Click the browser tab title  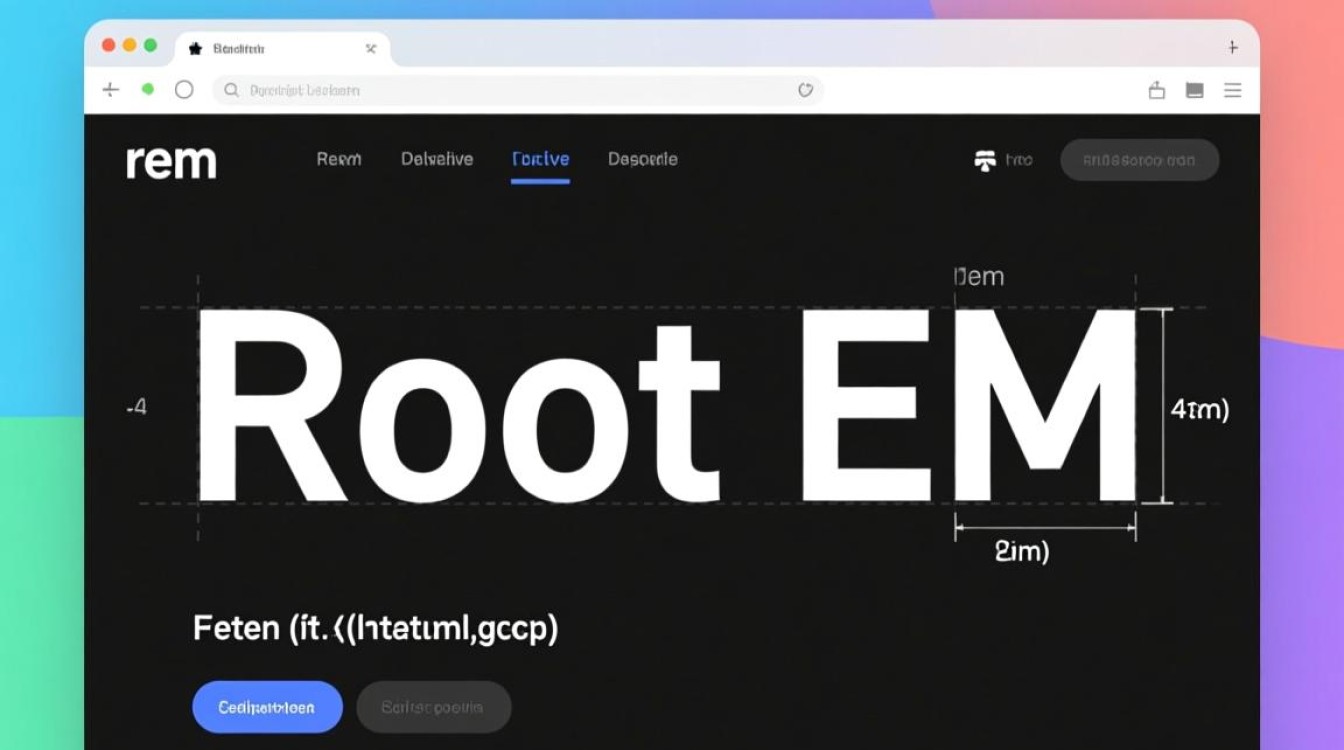(239, 48)
